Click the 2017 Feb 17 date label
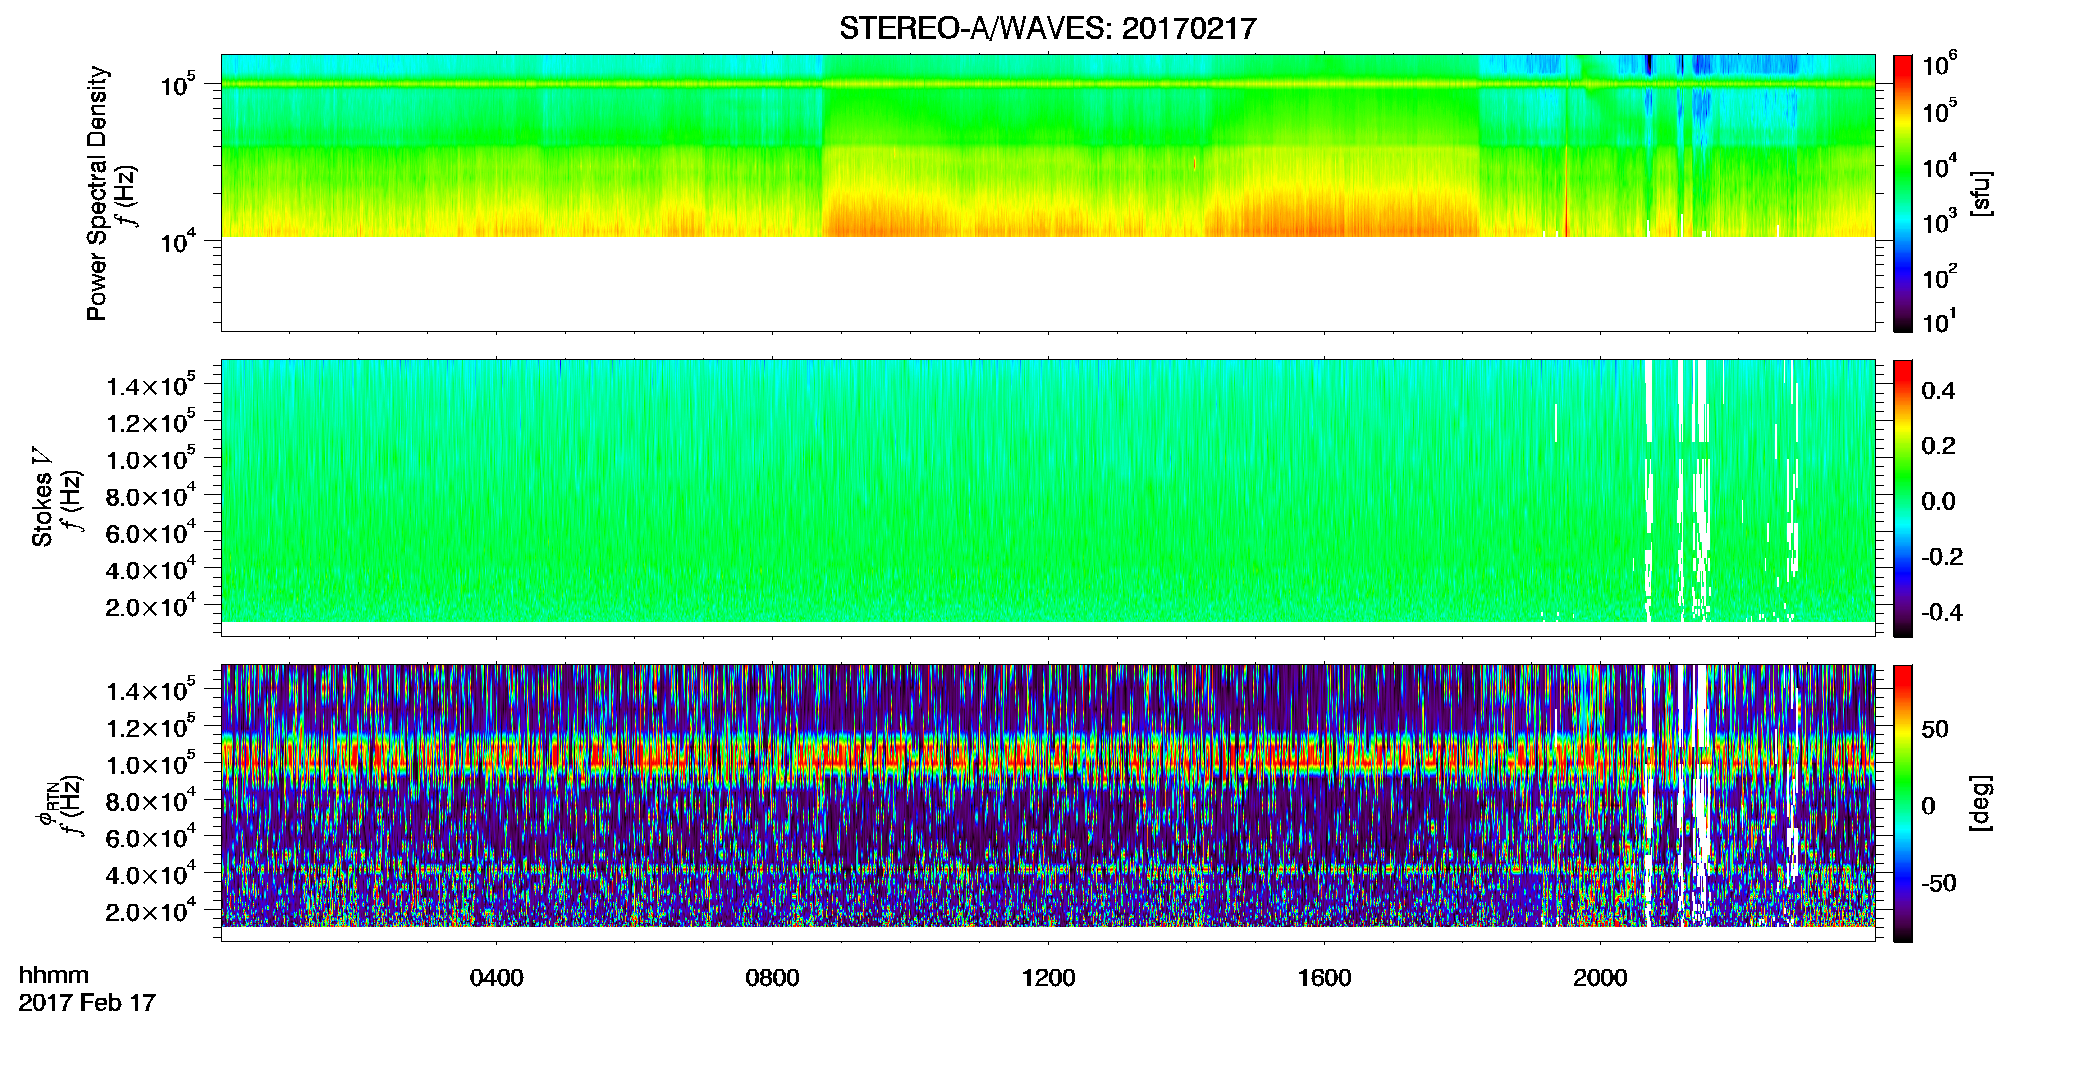This screenshot has height=1080, width=2096. pyautogui.click(x=87, y=1002)
